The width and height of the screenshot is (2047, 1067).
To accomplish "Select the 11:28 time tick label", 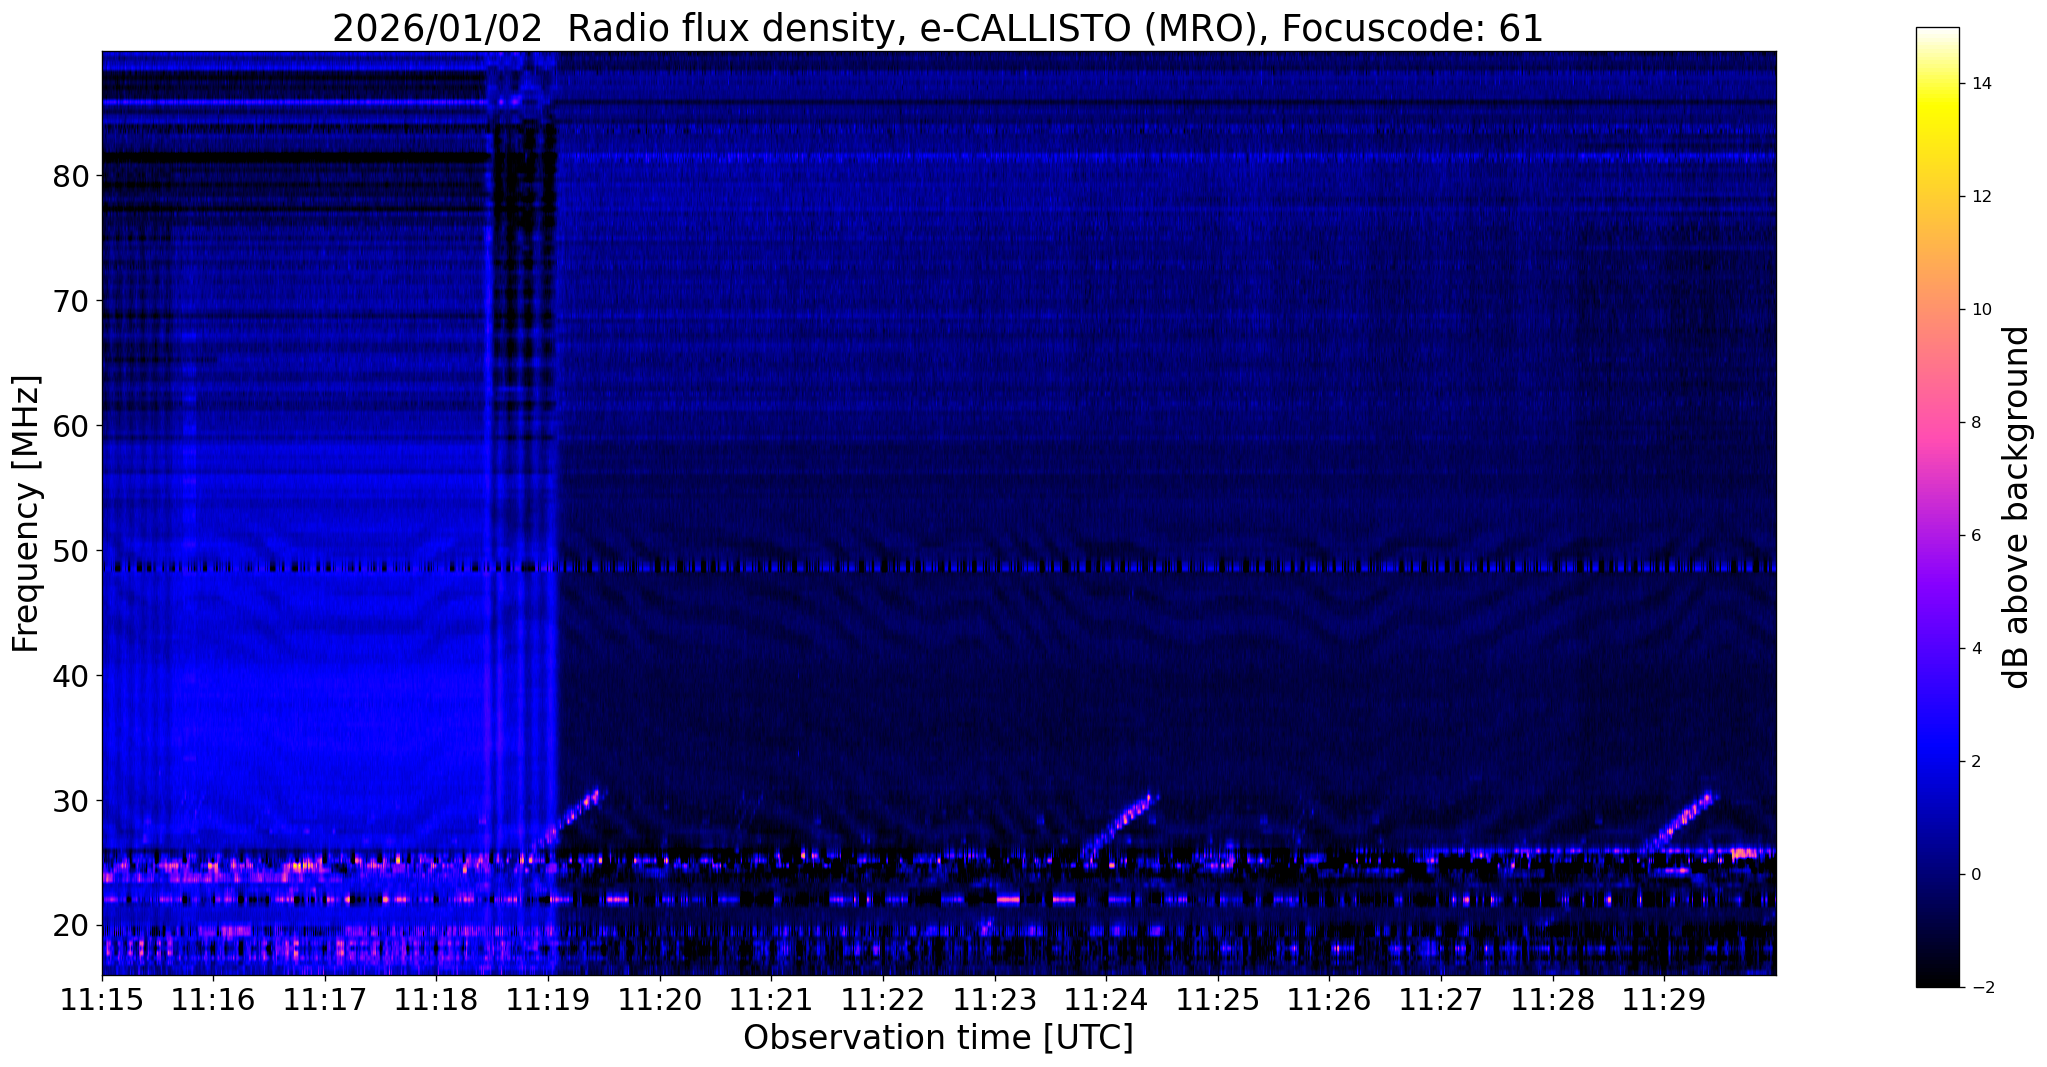I will click(x=1552, y=999).
